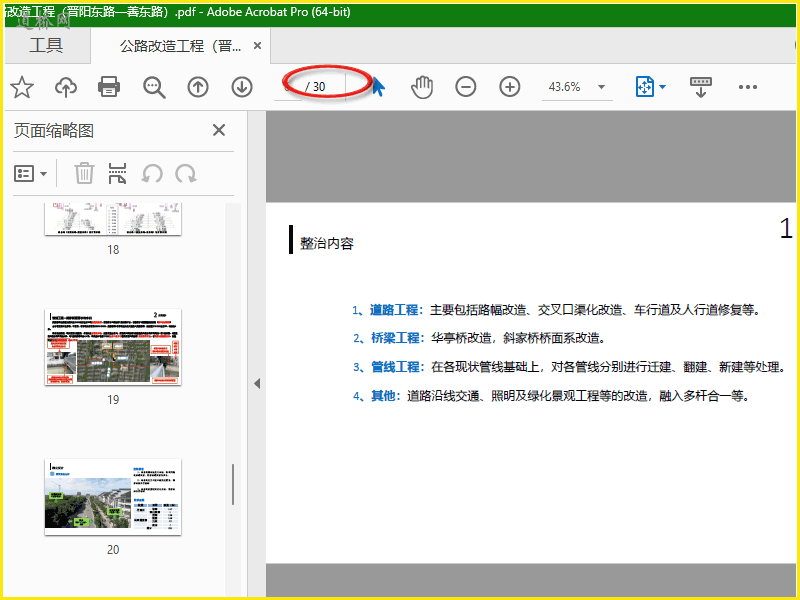Go to next page with down arrow
800x600 pixels.
click(x=242, y=87)
